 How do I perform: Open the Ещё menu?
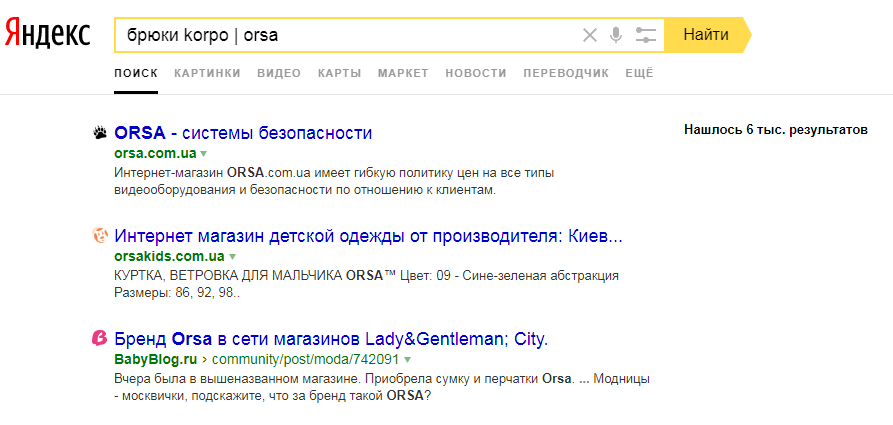click(639, 73)
